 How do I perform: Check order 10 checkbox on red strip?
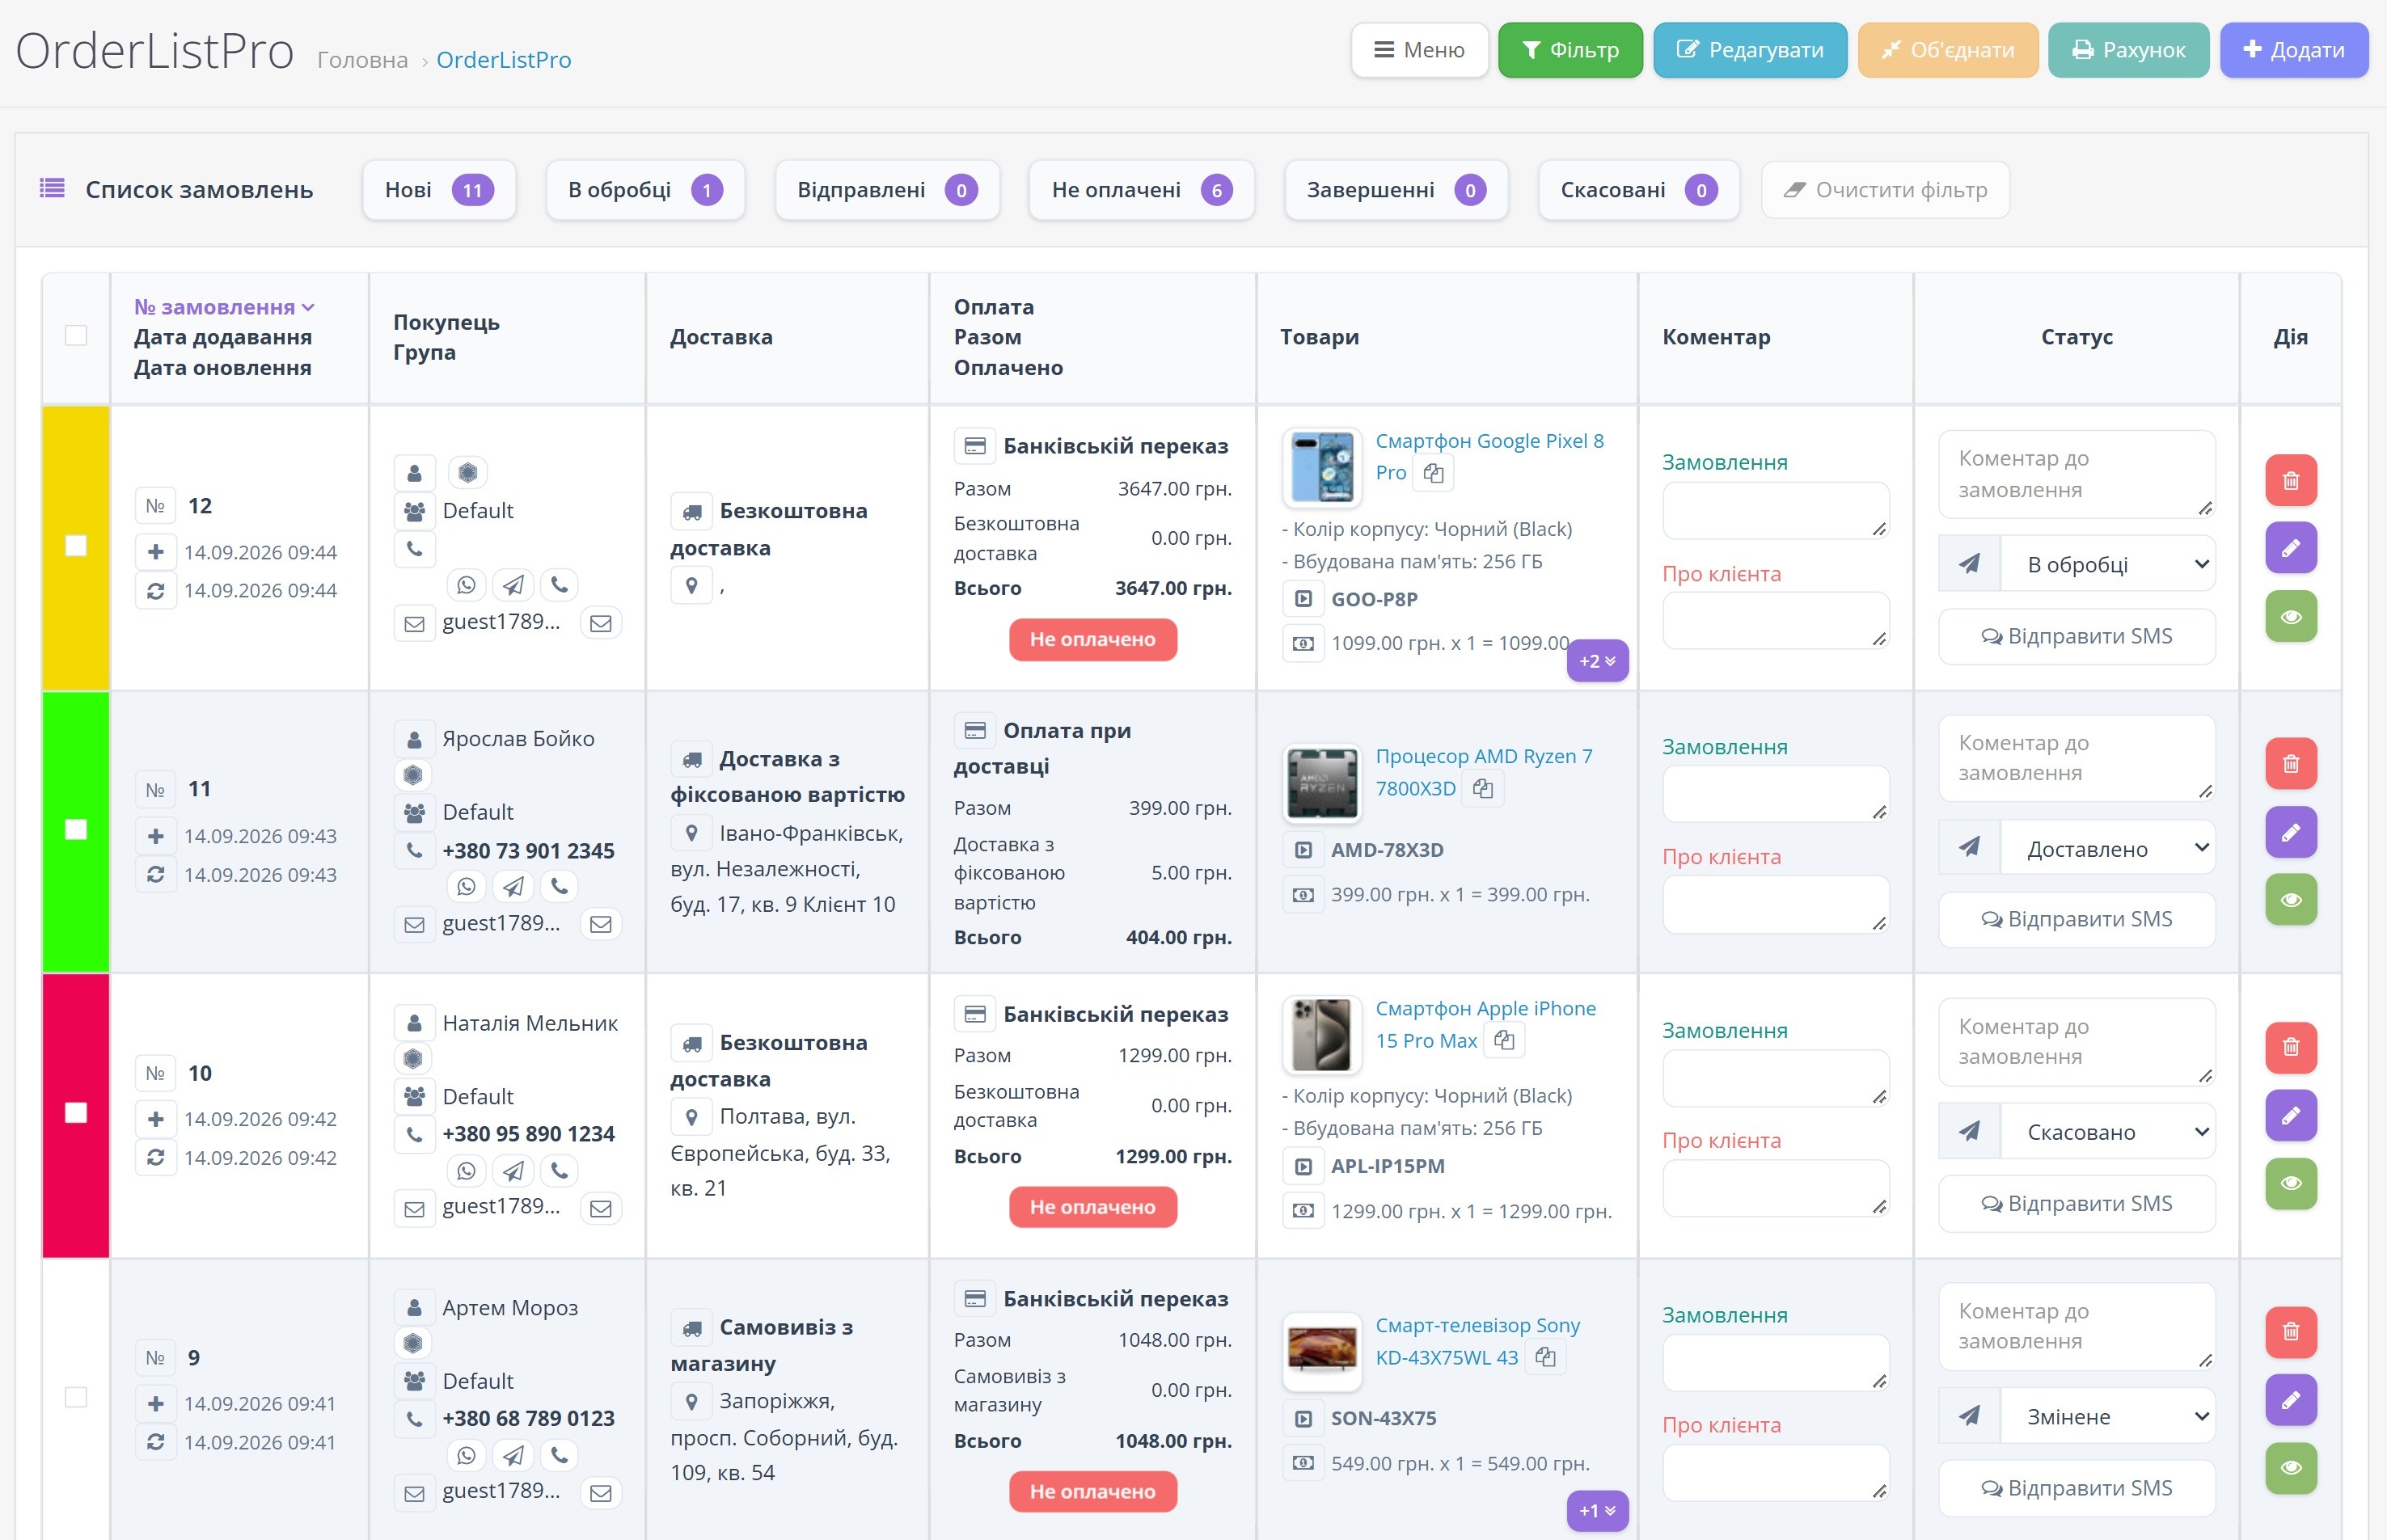(76, 1113)
